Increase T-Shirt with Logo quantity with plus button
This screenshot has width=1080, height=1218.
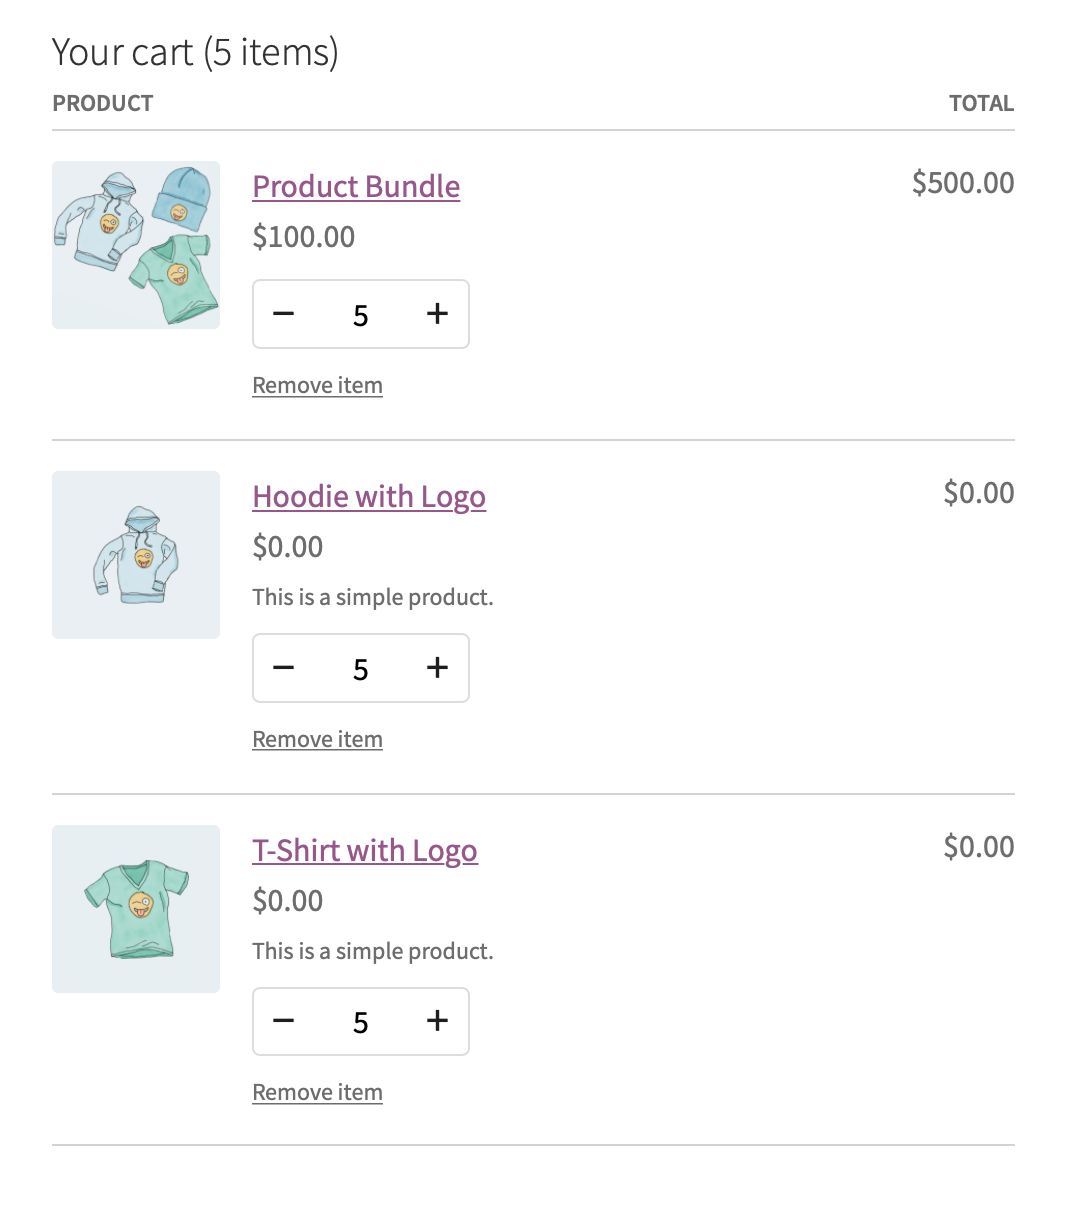click(437, 1021)
